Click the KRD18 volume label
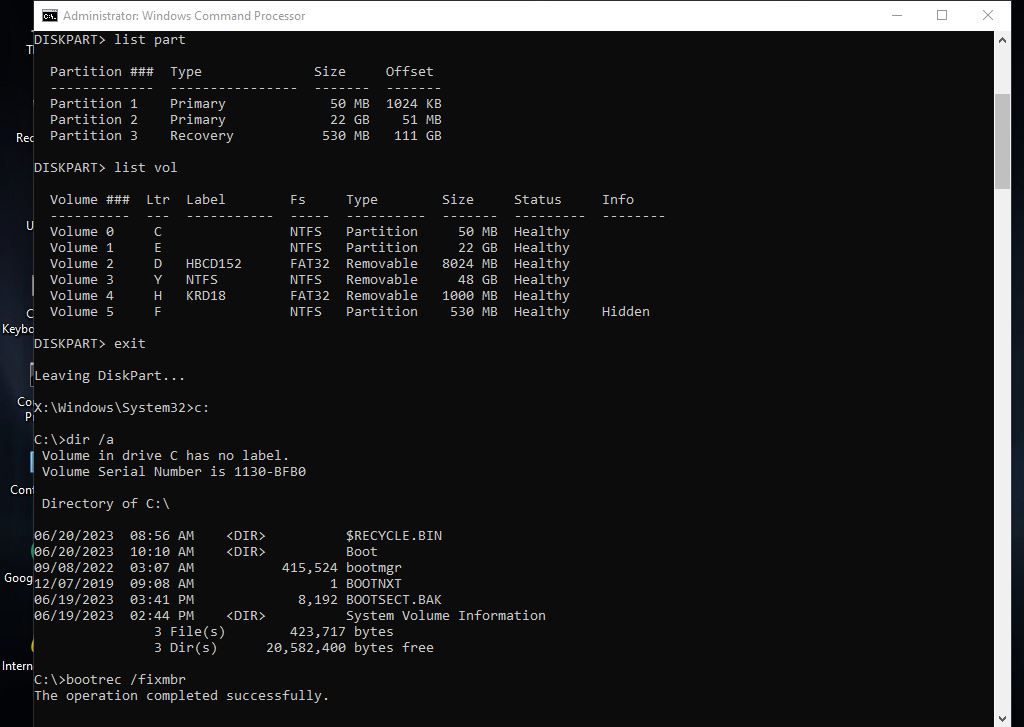The height and width of the screenshot is (727, 1024). pos(206,295)
